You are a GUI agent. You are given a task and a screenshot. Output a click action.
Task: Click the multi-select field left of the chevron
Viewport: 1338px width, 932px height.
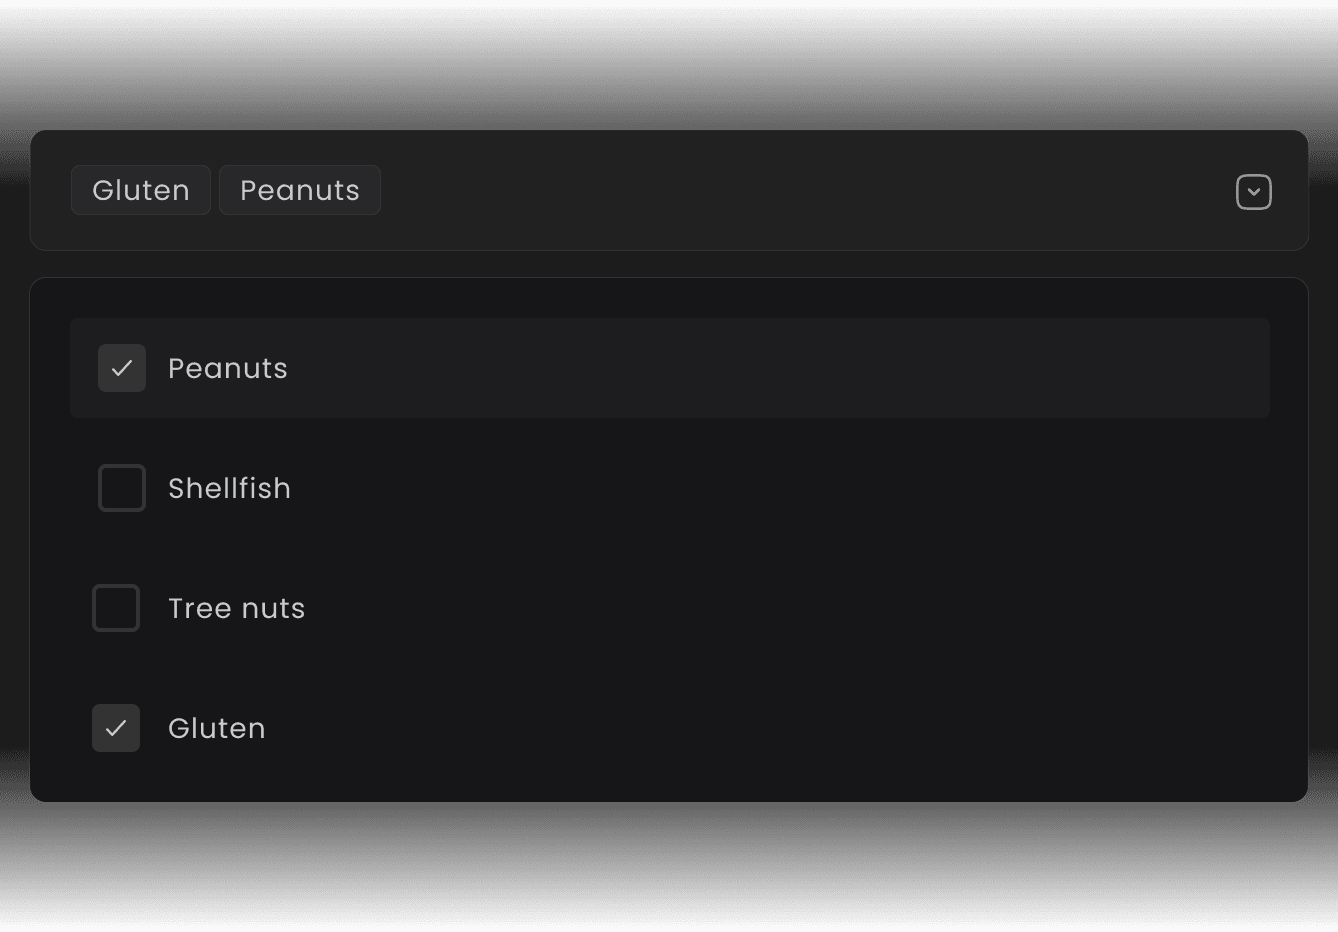[1150, 190]
